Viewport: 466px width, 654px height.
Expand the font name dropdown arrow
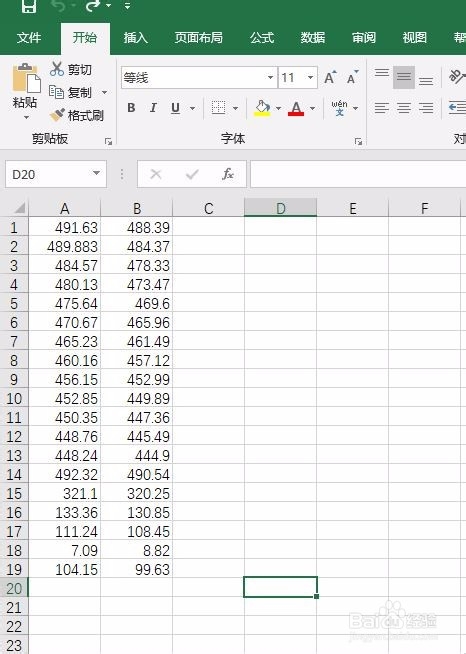coord(270,78)
